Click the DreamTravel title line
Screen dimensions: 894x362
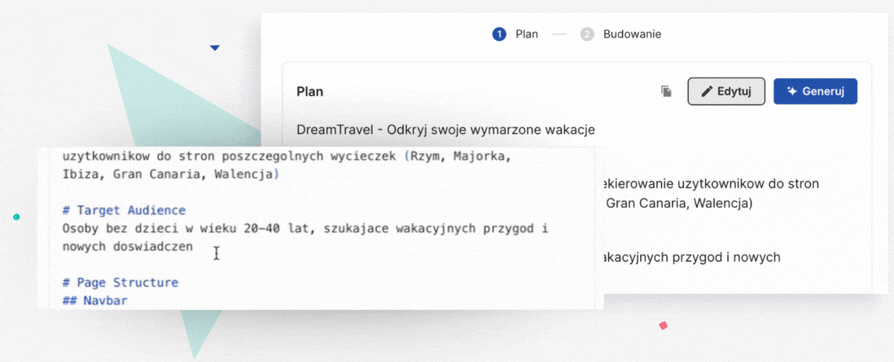click(x=445, y=130)
